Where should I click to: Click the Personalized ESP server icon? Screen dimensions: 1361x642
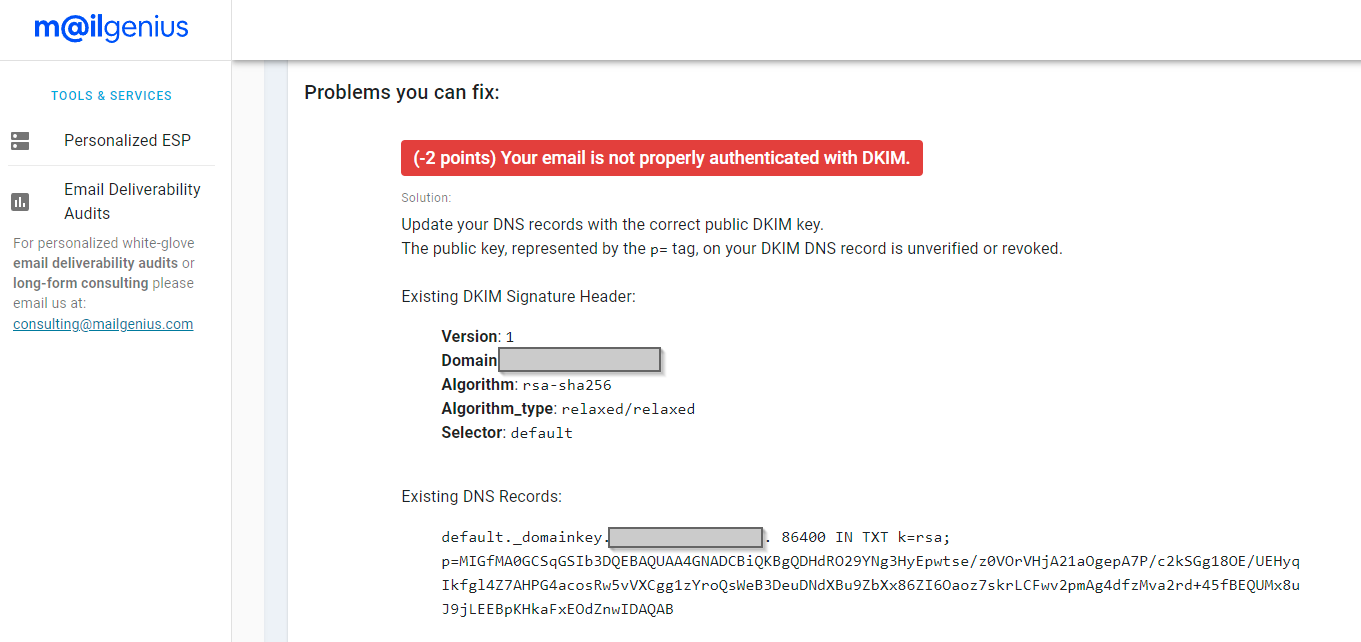[20, 141]
